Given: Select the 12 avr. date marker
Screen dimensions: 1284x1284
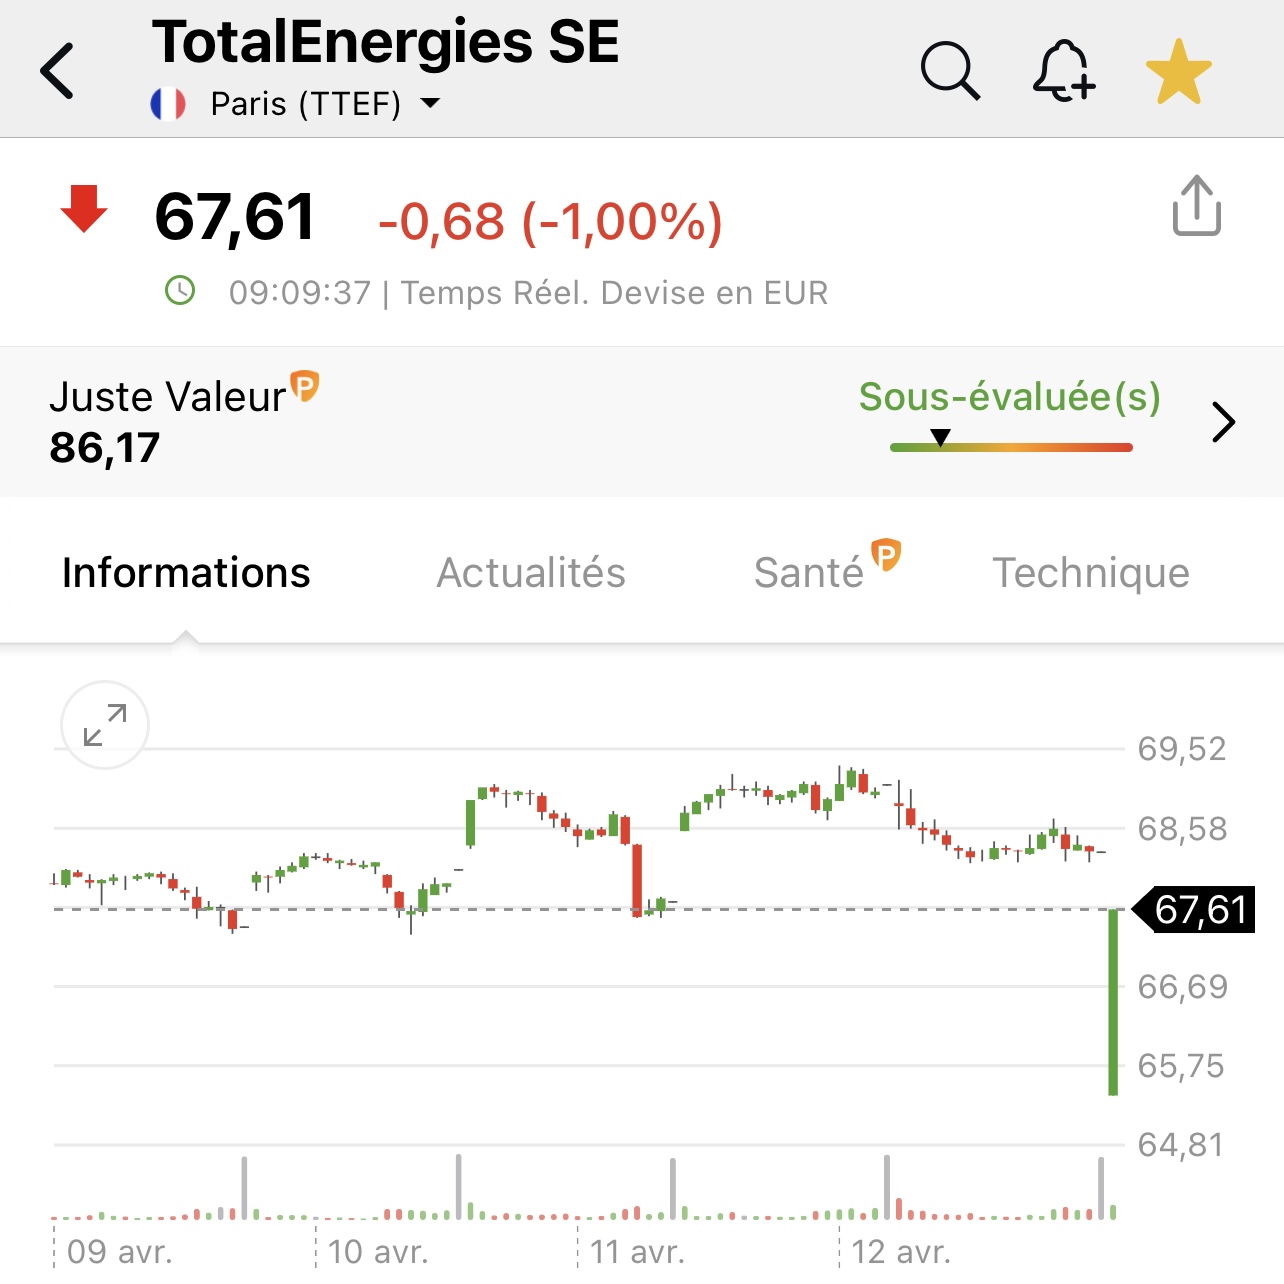Looking at the screenshot, I should pos(900,1252).
